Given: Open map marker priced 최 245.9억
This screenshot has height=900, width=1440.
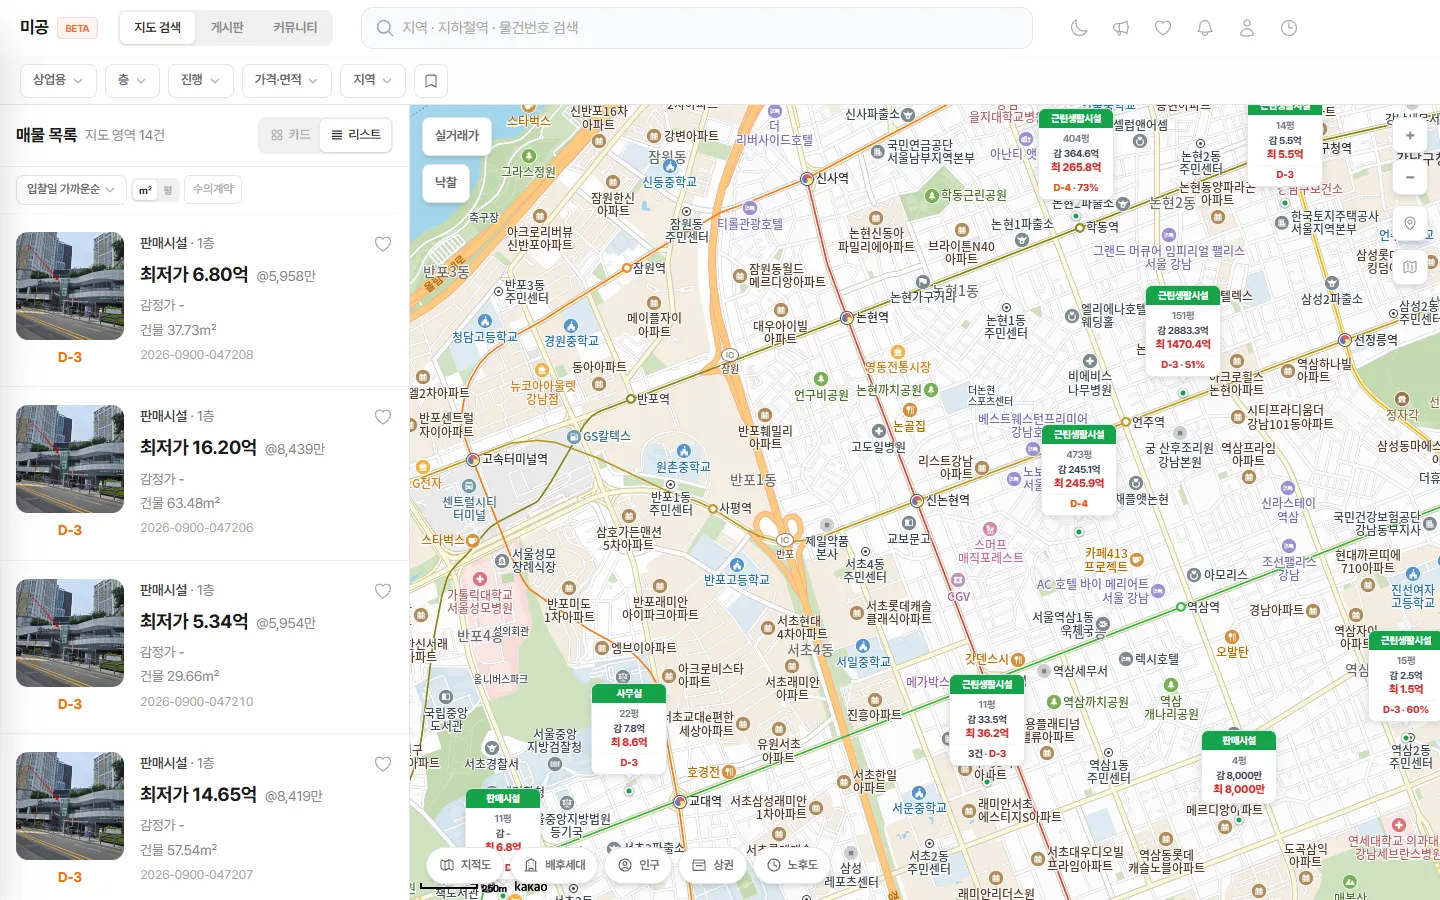Looking at the screenshot, I should [x=1079, y=470].
